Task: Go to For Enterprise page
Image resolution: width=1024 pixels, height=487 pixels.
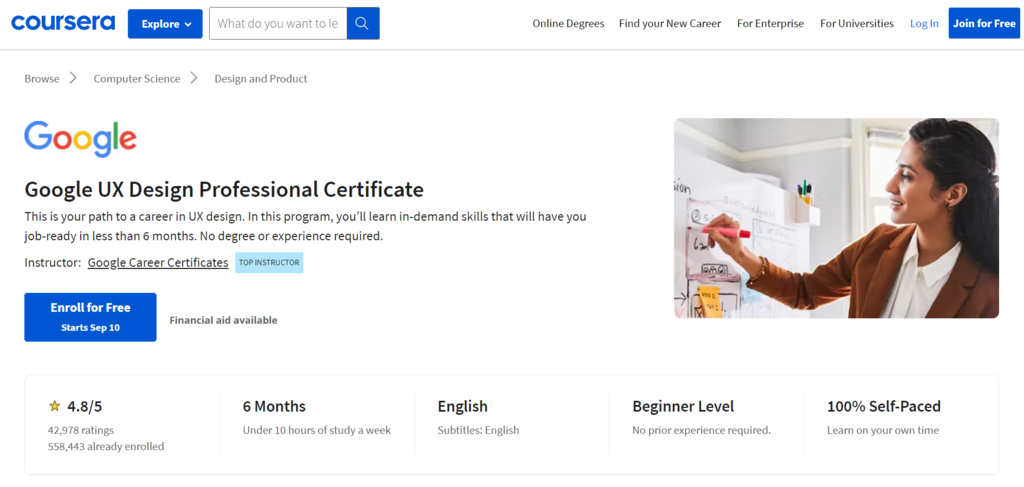Action: 770,24
